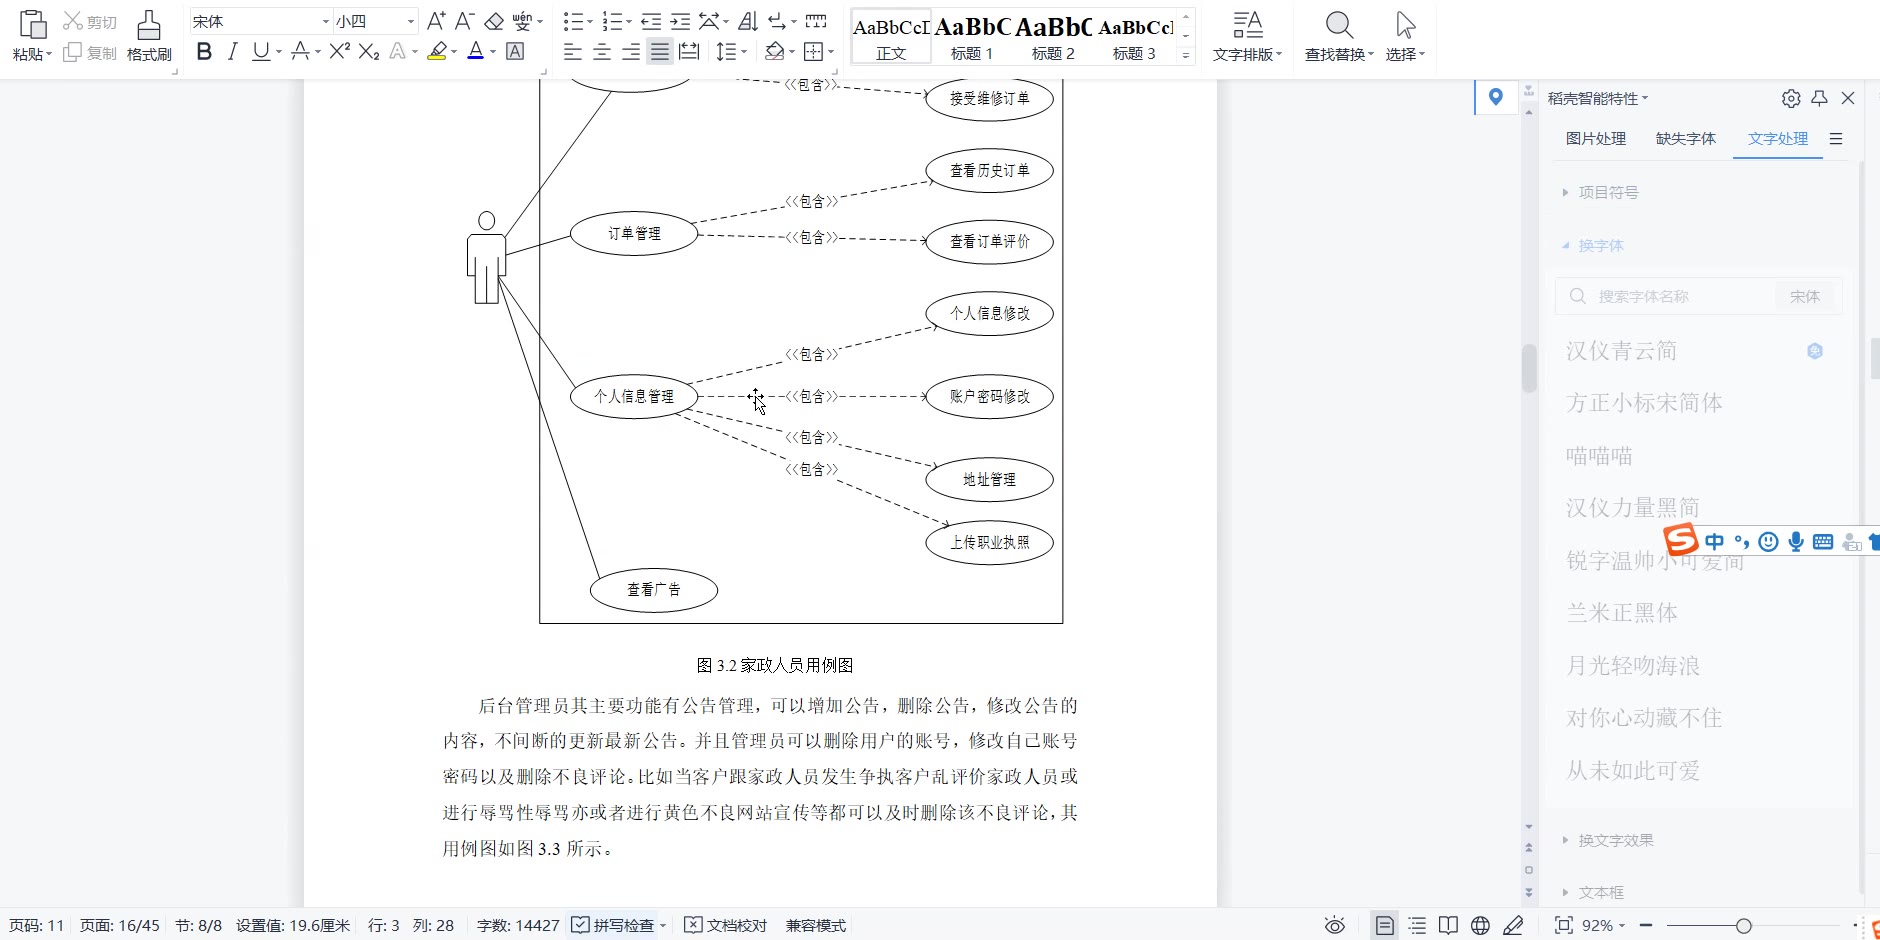This screenshot has height=940, width=1880.
Task: Switch to page layout view in status bar
Action: 1385,926
